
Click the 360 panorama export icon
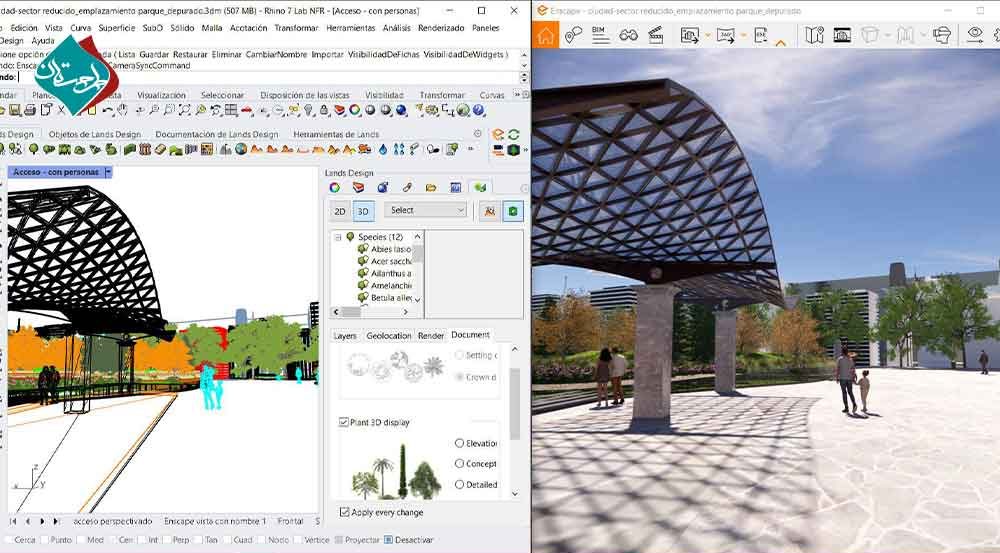pyautogui.click(x=725, y=35)
